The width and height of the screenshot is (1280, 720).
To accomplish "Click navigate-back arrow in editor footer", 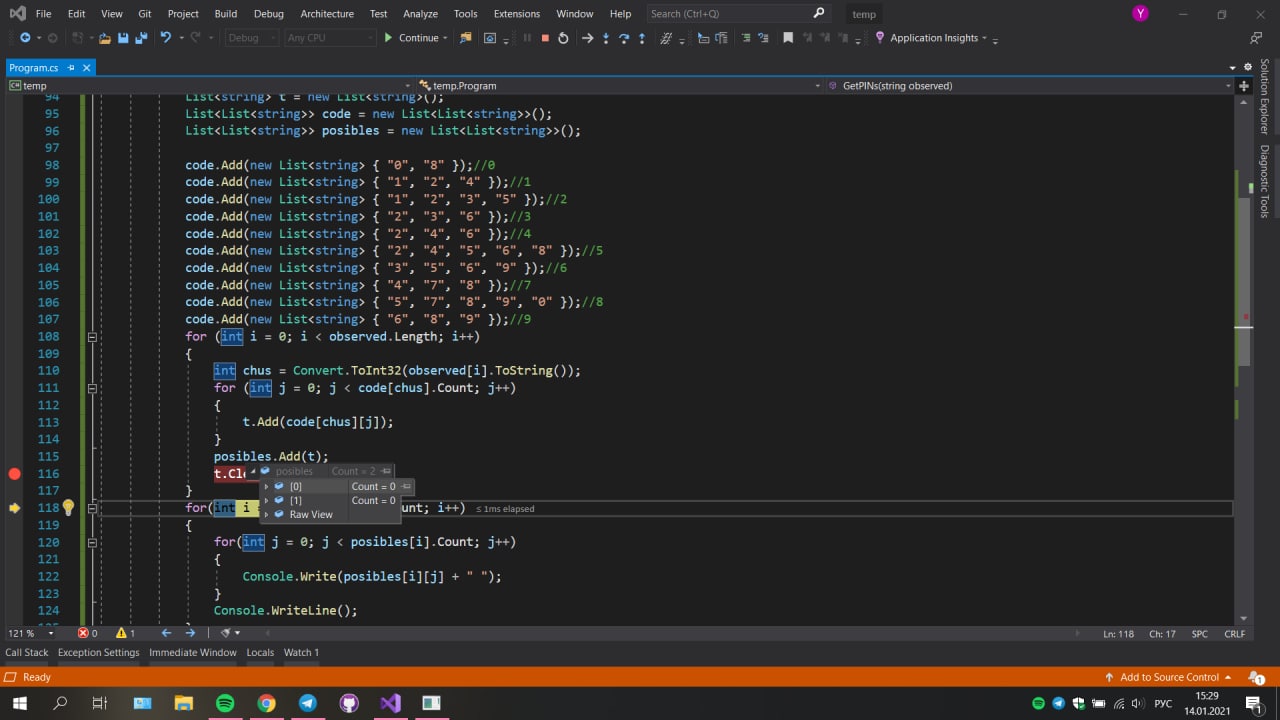I will pos(165,633).
